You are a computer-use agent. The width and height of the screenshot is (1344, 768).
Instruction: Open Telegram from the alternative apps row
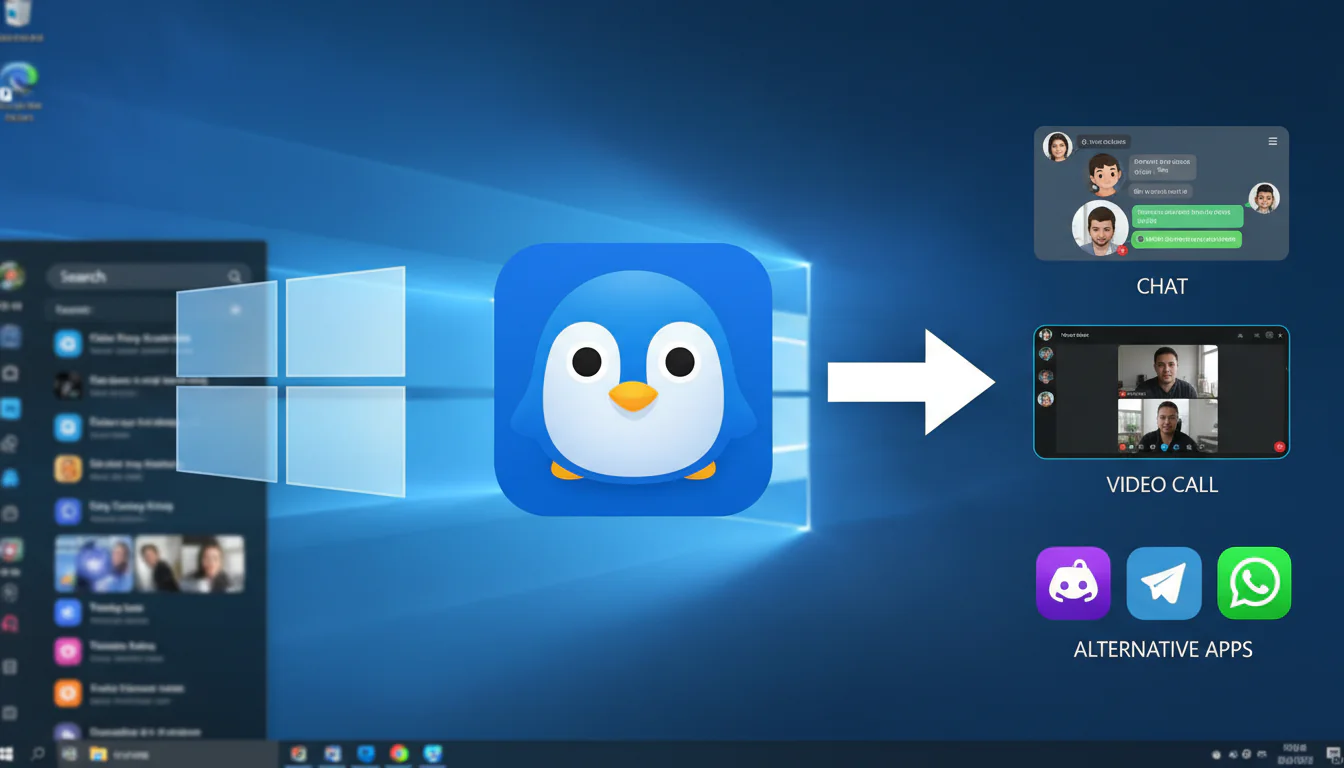pyautogui.click(x=1163, y=583)
